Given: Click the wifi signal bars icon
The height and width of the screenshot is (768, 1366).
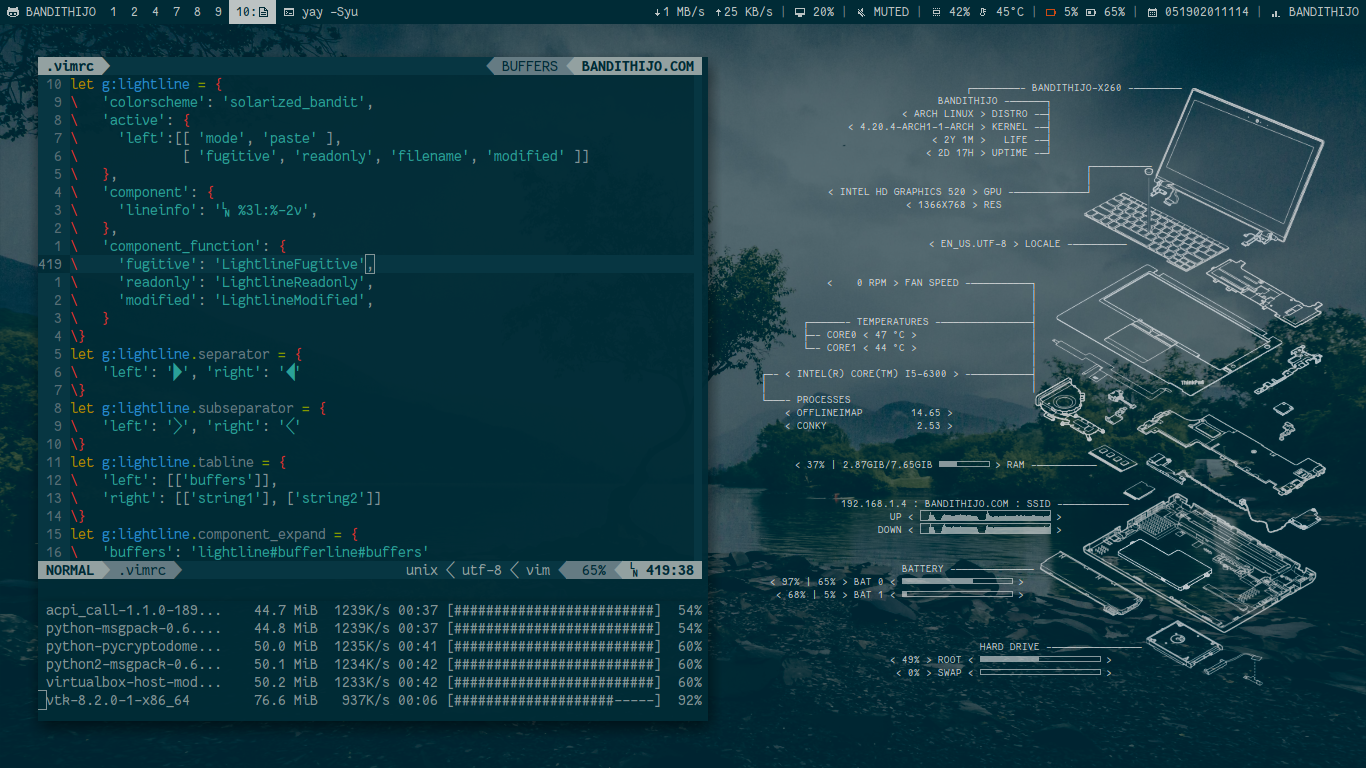Looking at the screenshot, I should [x=1275, y=13].
